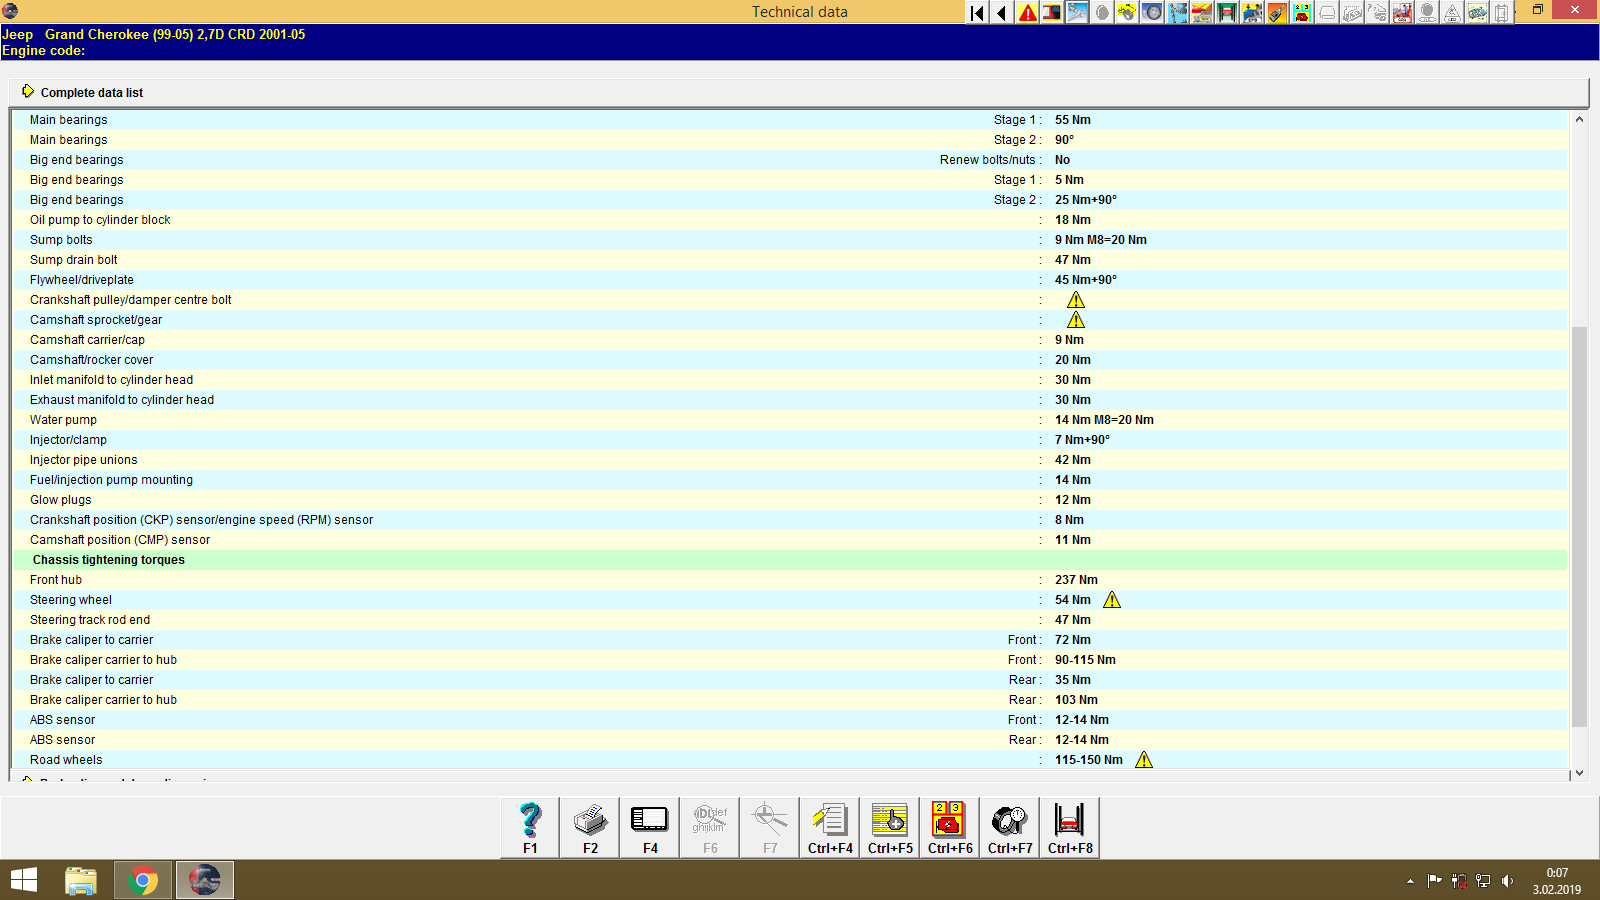Click the vehicle lift icon in the top toolbar
Image resolution: width=1600 pixels, height=900 pixels.
(1228, 13)
